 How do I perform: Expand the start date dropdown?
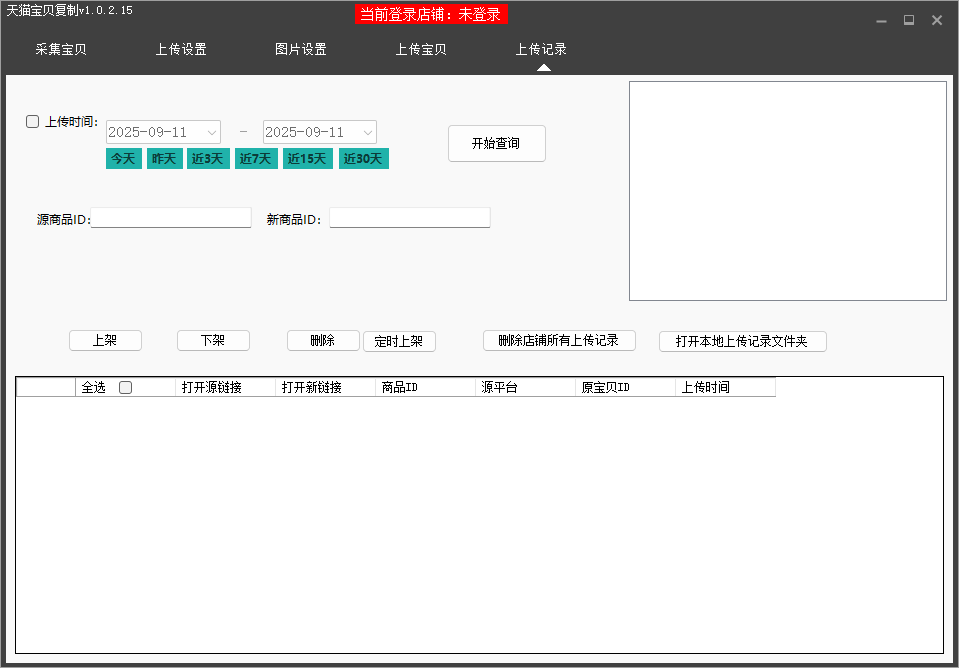212,132
